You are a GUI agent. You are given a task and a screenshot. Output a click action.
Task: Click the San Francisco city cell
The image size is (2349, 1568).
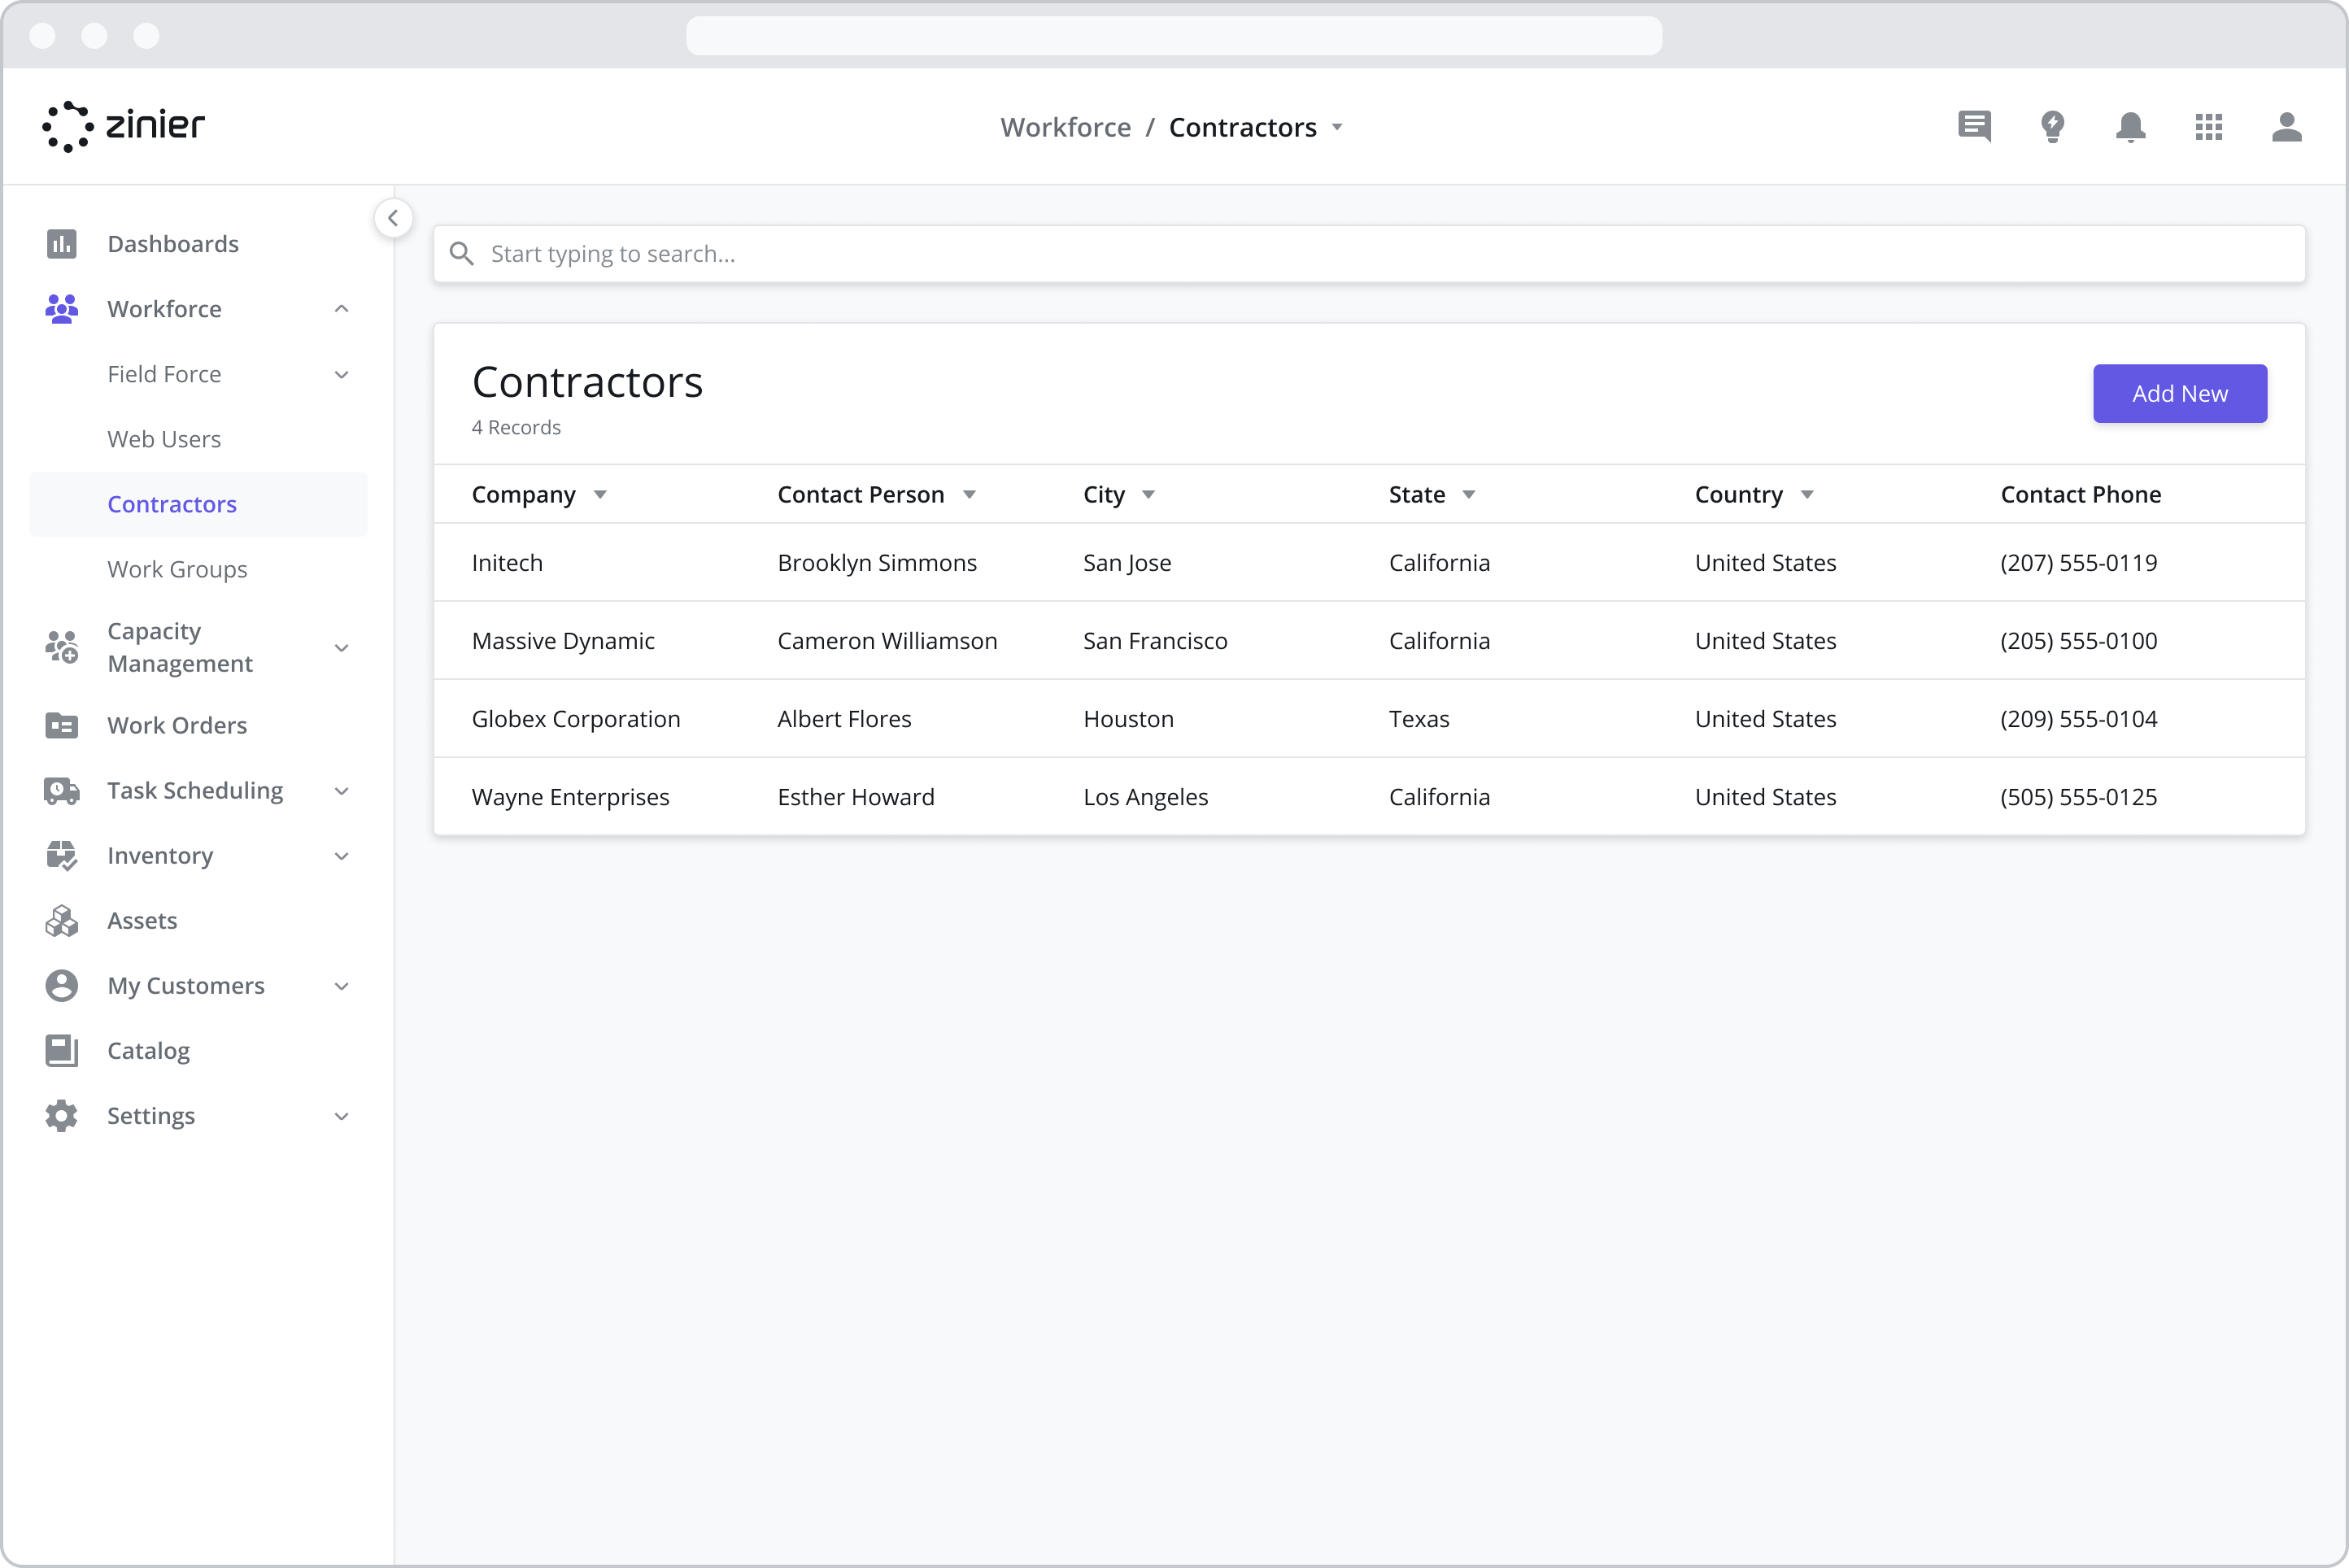pos(1155,640)
